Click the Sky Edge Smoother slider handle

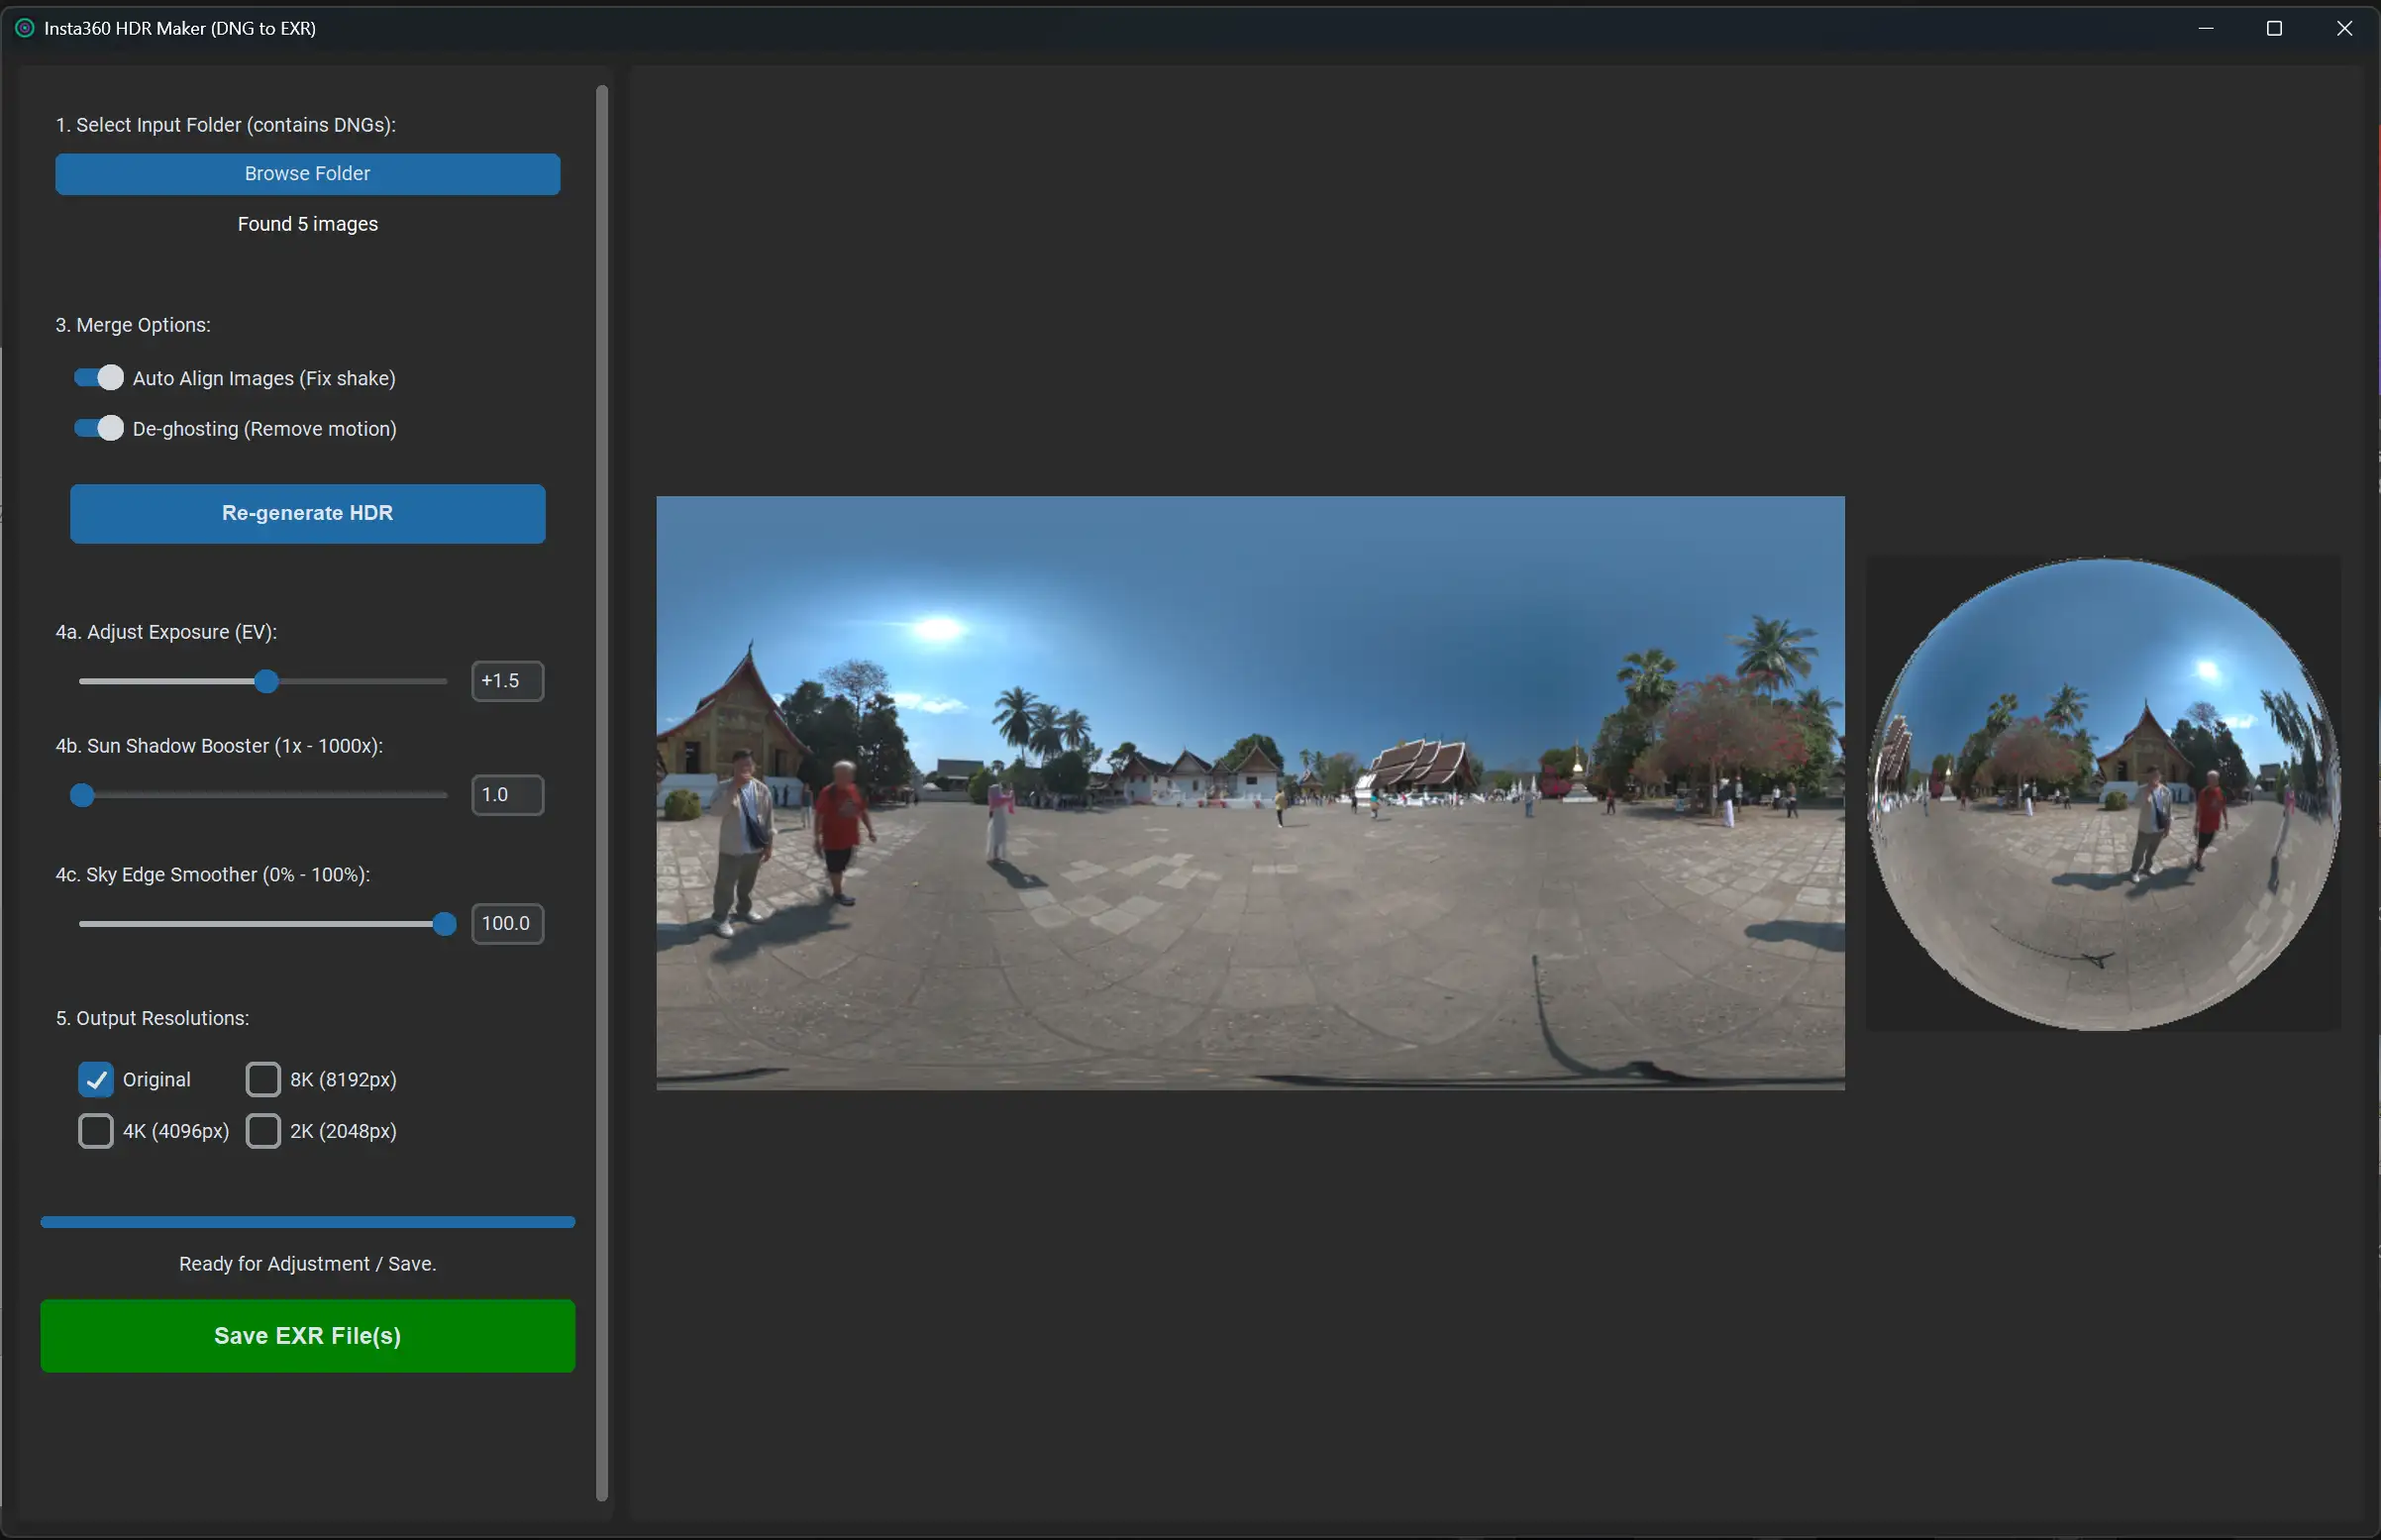click(444, 924)
